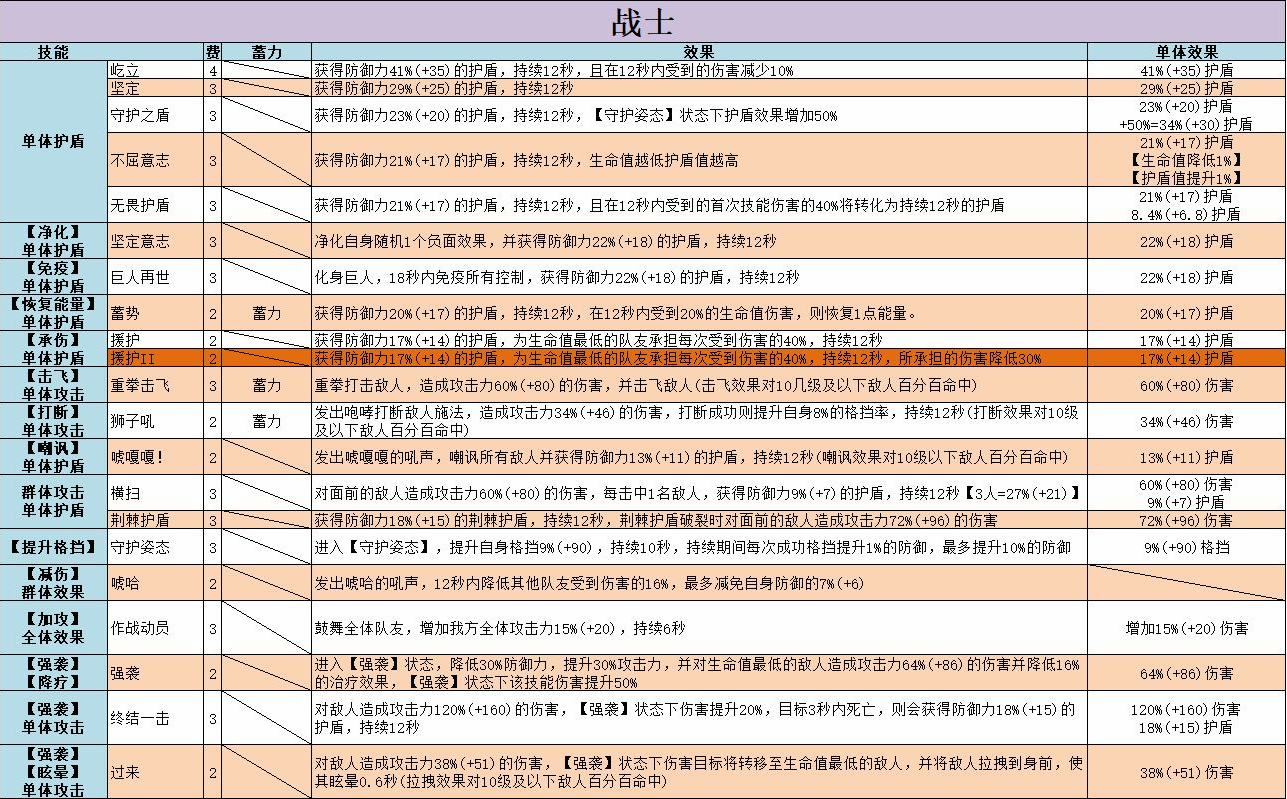The image size is (1287, 799).
Task: Click the effect text starting 发出咆哮打断敌人施法
Action: pyautogui.click(x=697, y=421)
